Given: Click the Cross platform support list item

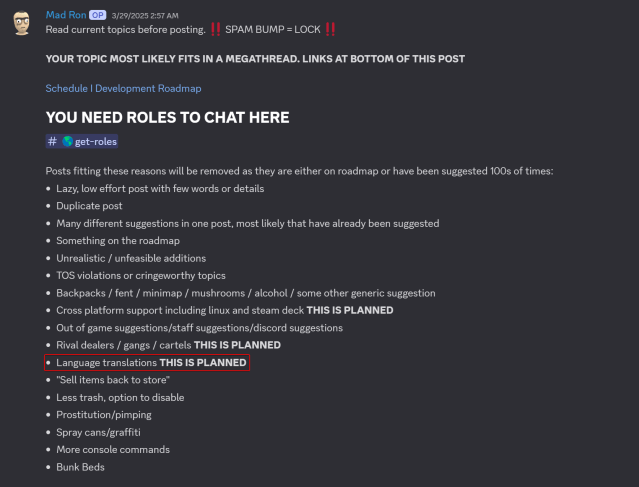Looking at the screenshot, I should click(x=224, y=310).
